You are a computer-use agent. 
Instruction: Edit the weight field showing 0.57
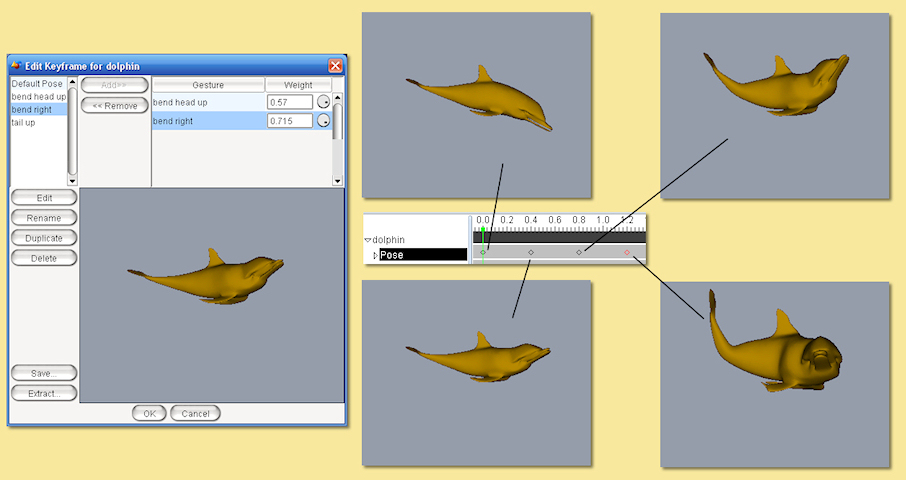(290, 102)
